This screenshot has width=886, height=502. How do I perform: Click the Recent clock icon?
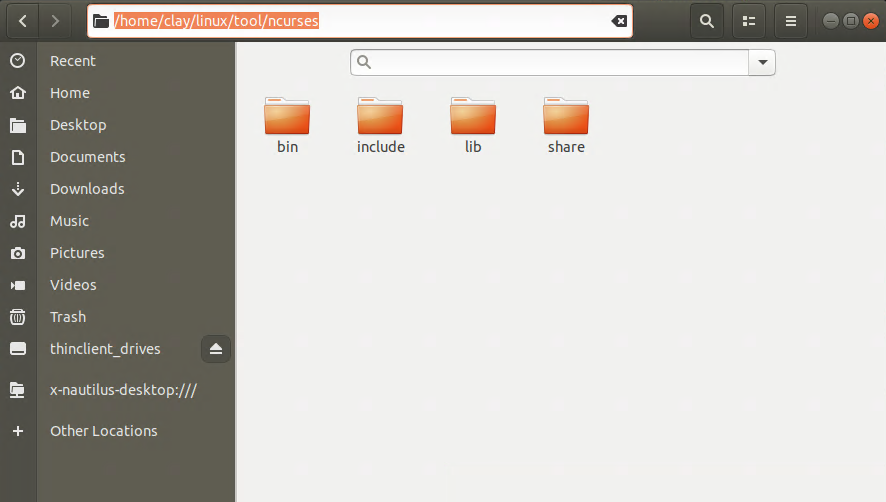pyautogui.click(x=18, y=60)
